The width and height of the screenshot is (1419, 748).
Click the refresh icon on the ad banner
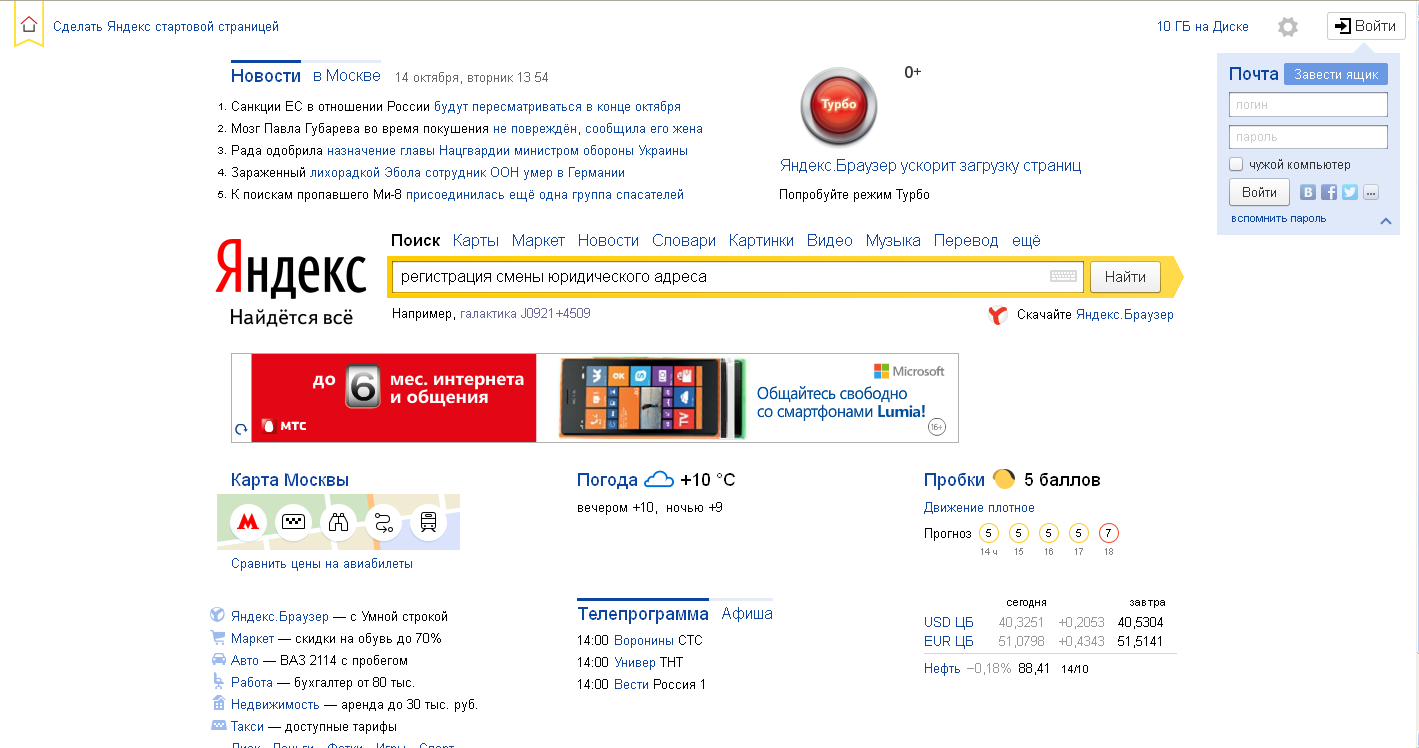click(x=241, y=430)
